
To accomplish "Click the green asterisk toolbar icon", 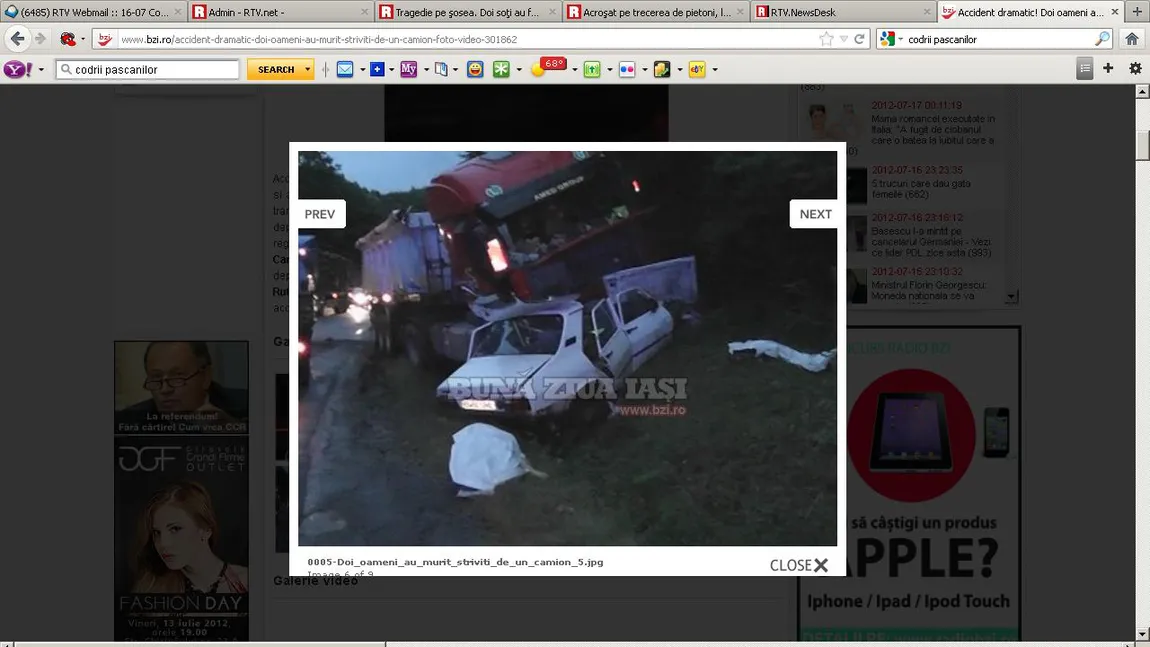I will tap(501, 69).
